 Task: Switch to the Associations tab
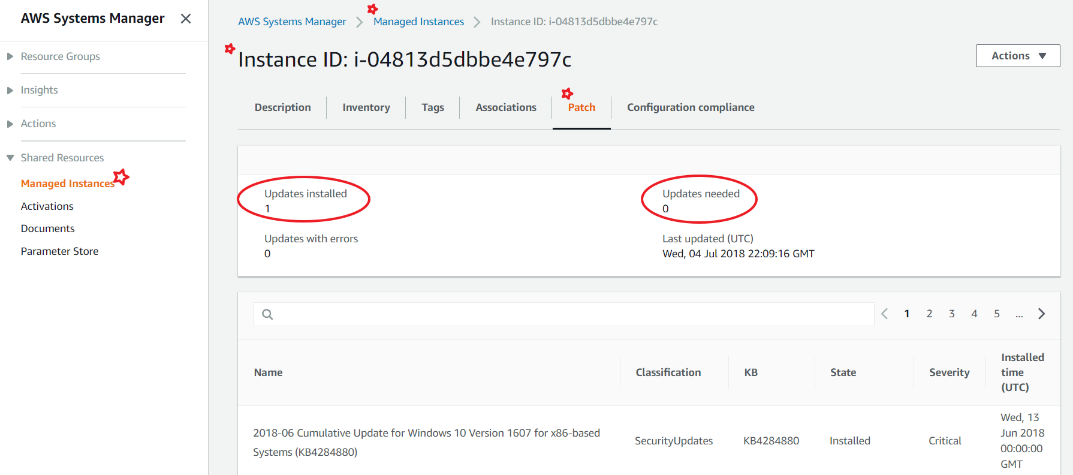click(x=506, y=107)
